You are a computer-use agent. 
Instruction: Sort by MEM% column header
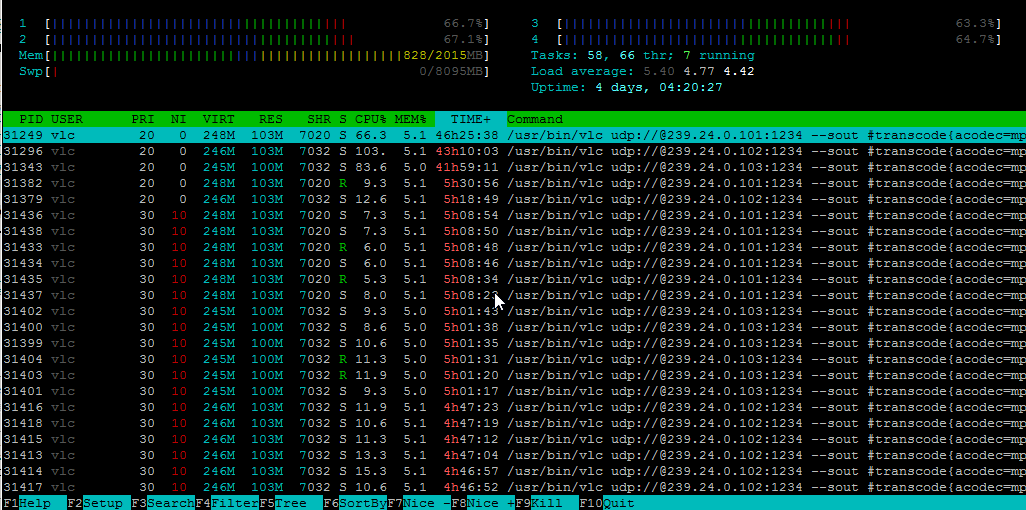[x=411, y=119]
